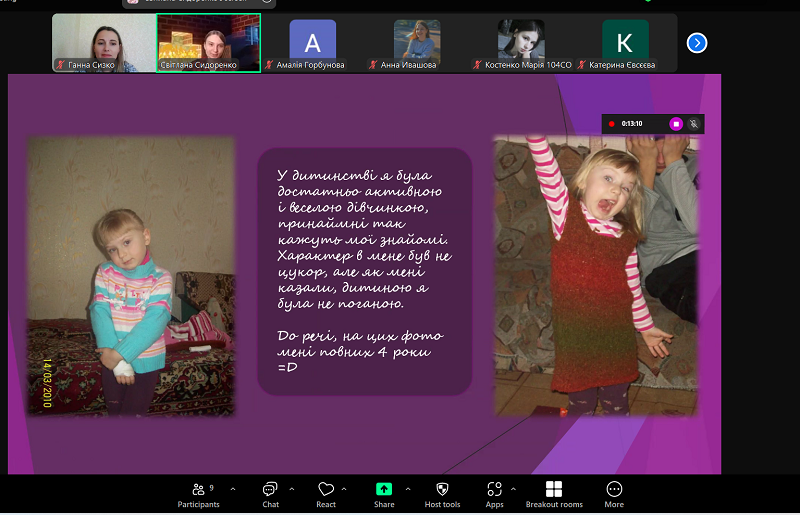800x515 pixels.
Task: Open the Chat panel
Action: coord(270,495)
